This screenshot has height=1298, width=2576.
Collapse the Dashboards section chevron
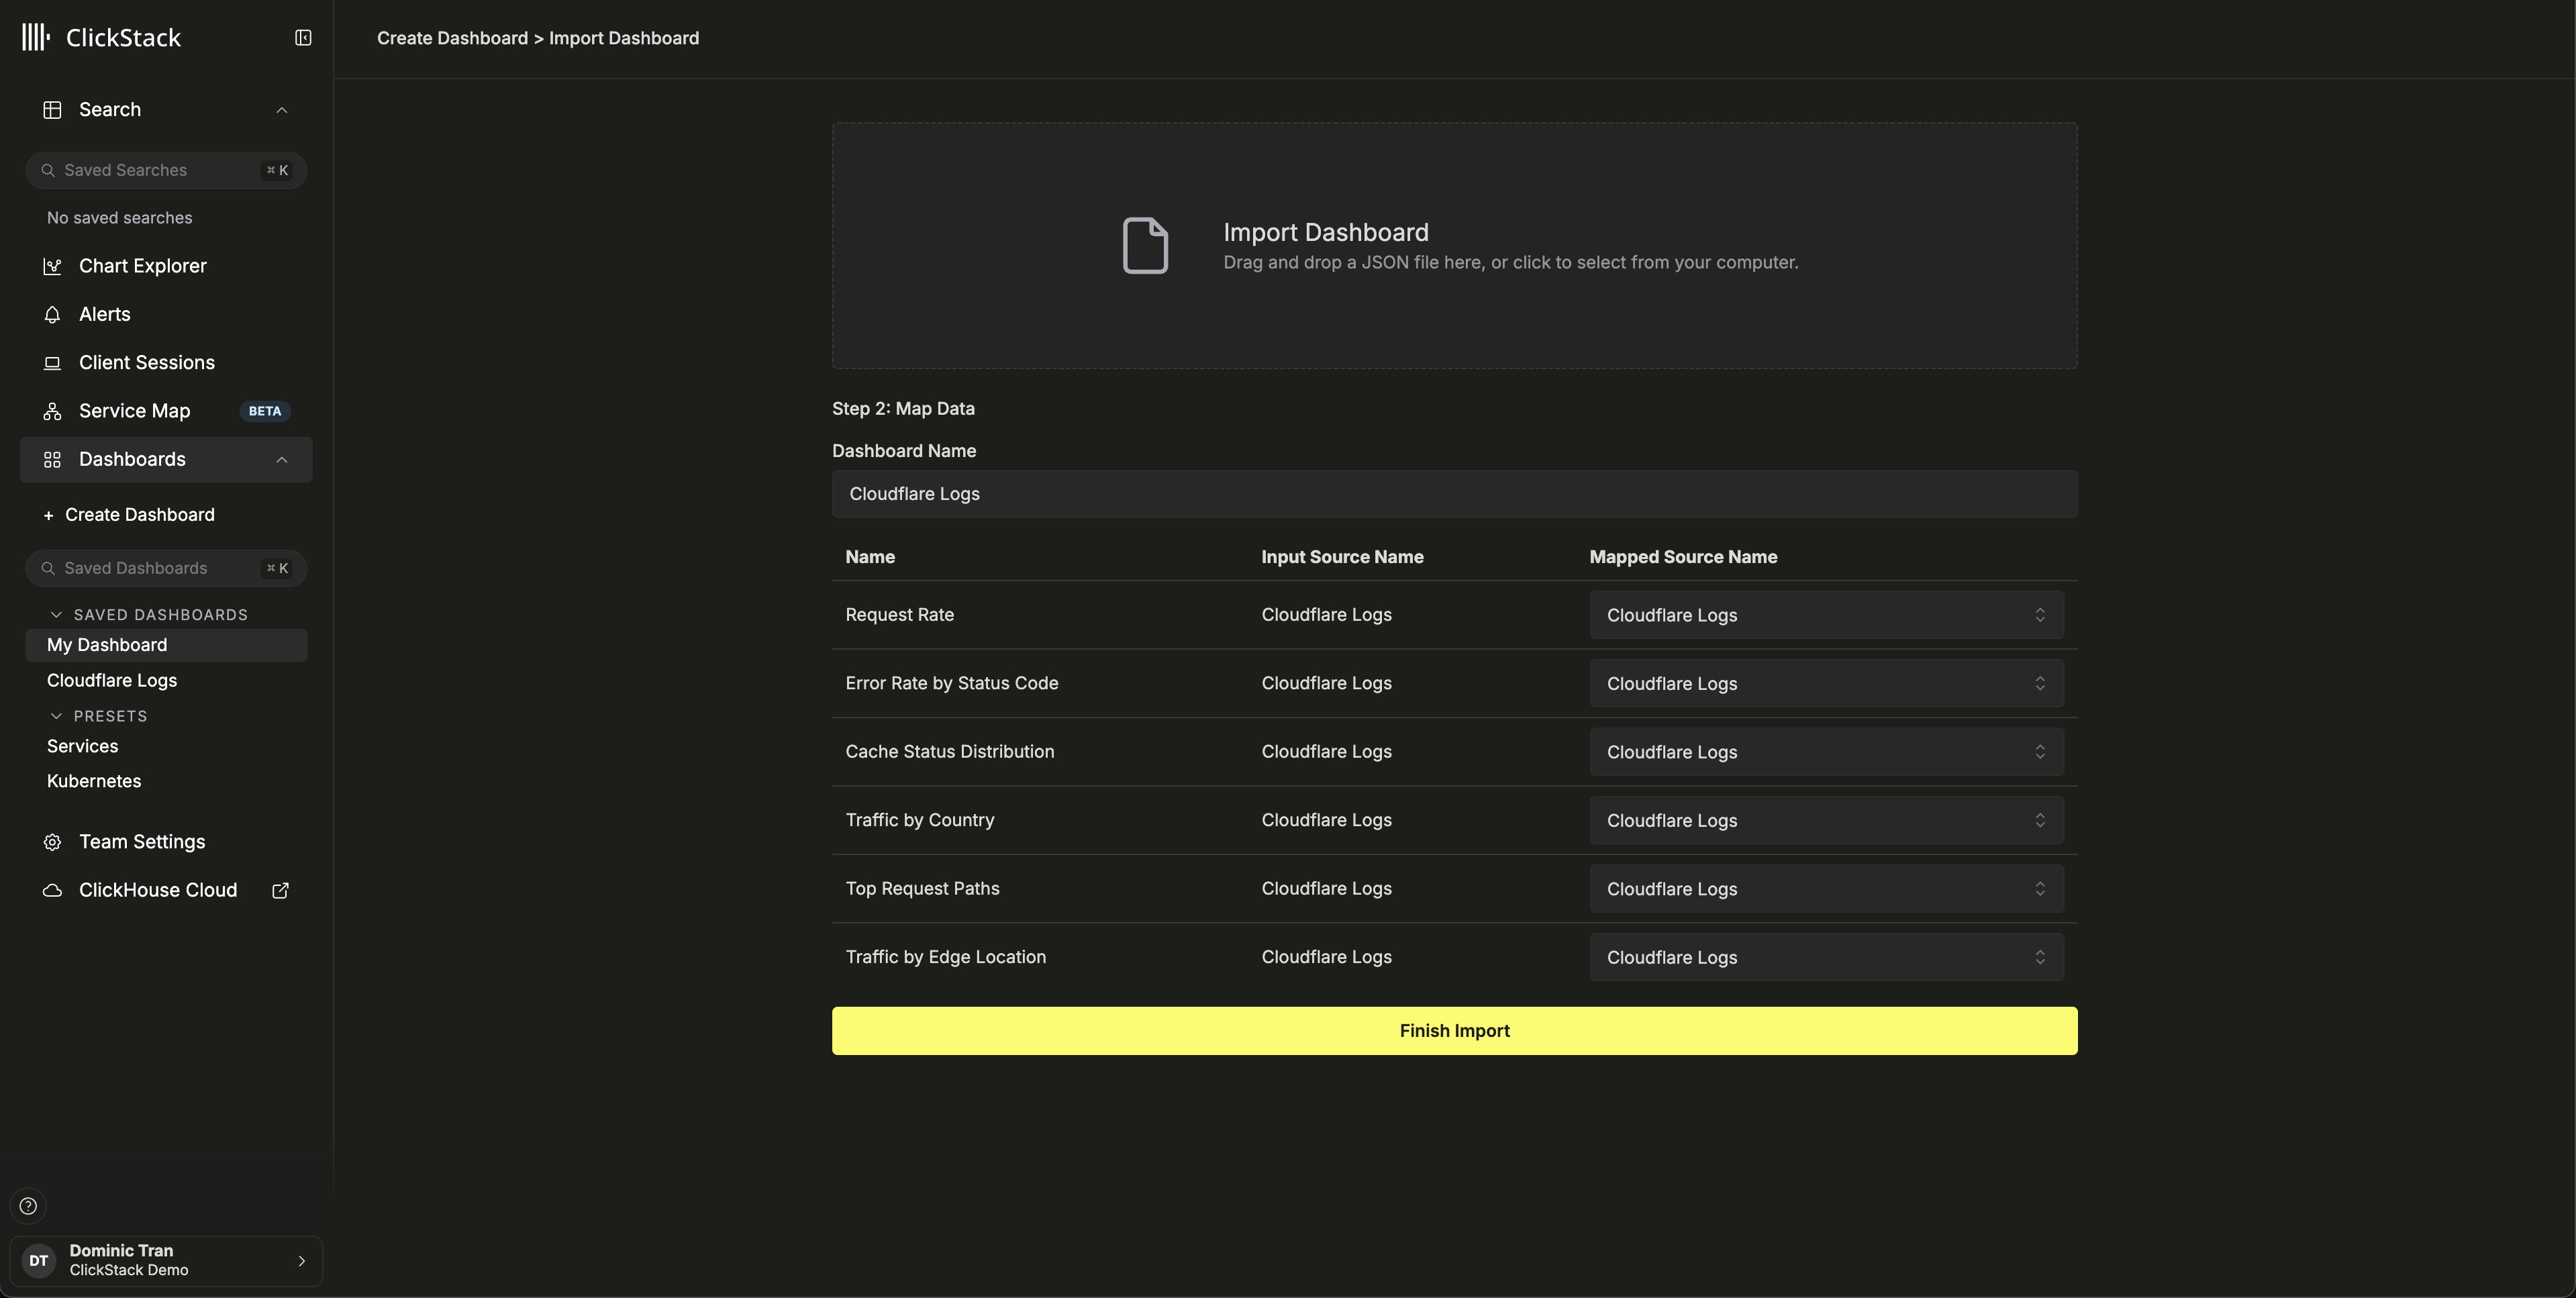(x=282, y=460)
